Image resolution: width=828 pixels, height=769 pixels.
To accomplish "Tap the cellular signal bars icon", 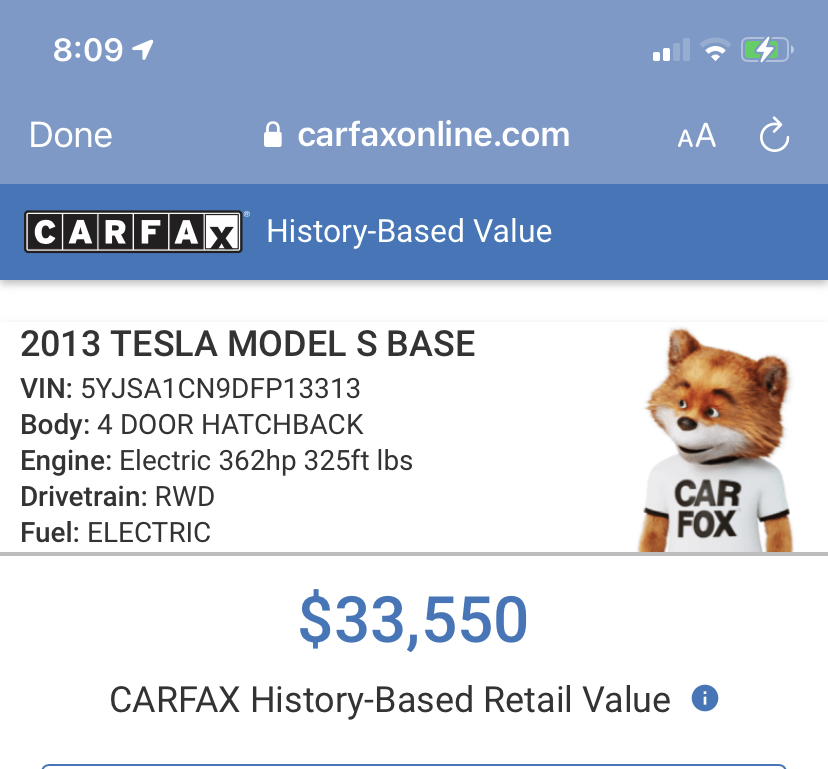I will click(x=670, y=50).
